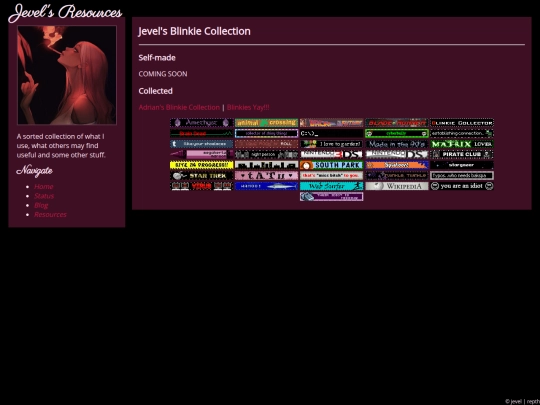Click the Blade Runner blinkie
This screenshot has height=405, width=540.
(x=396, y=123)
